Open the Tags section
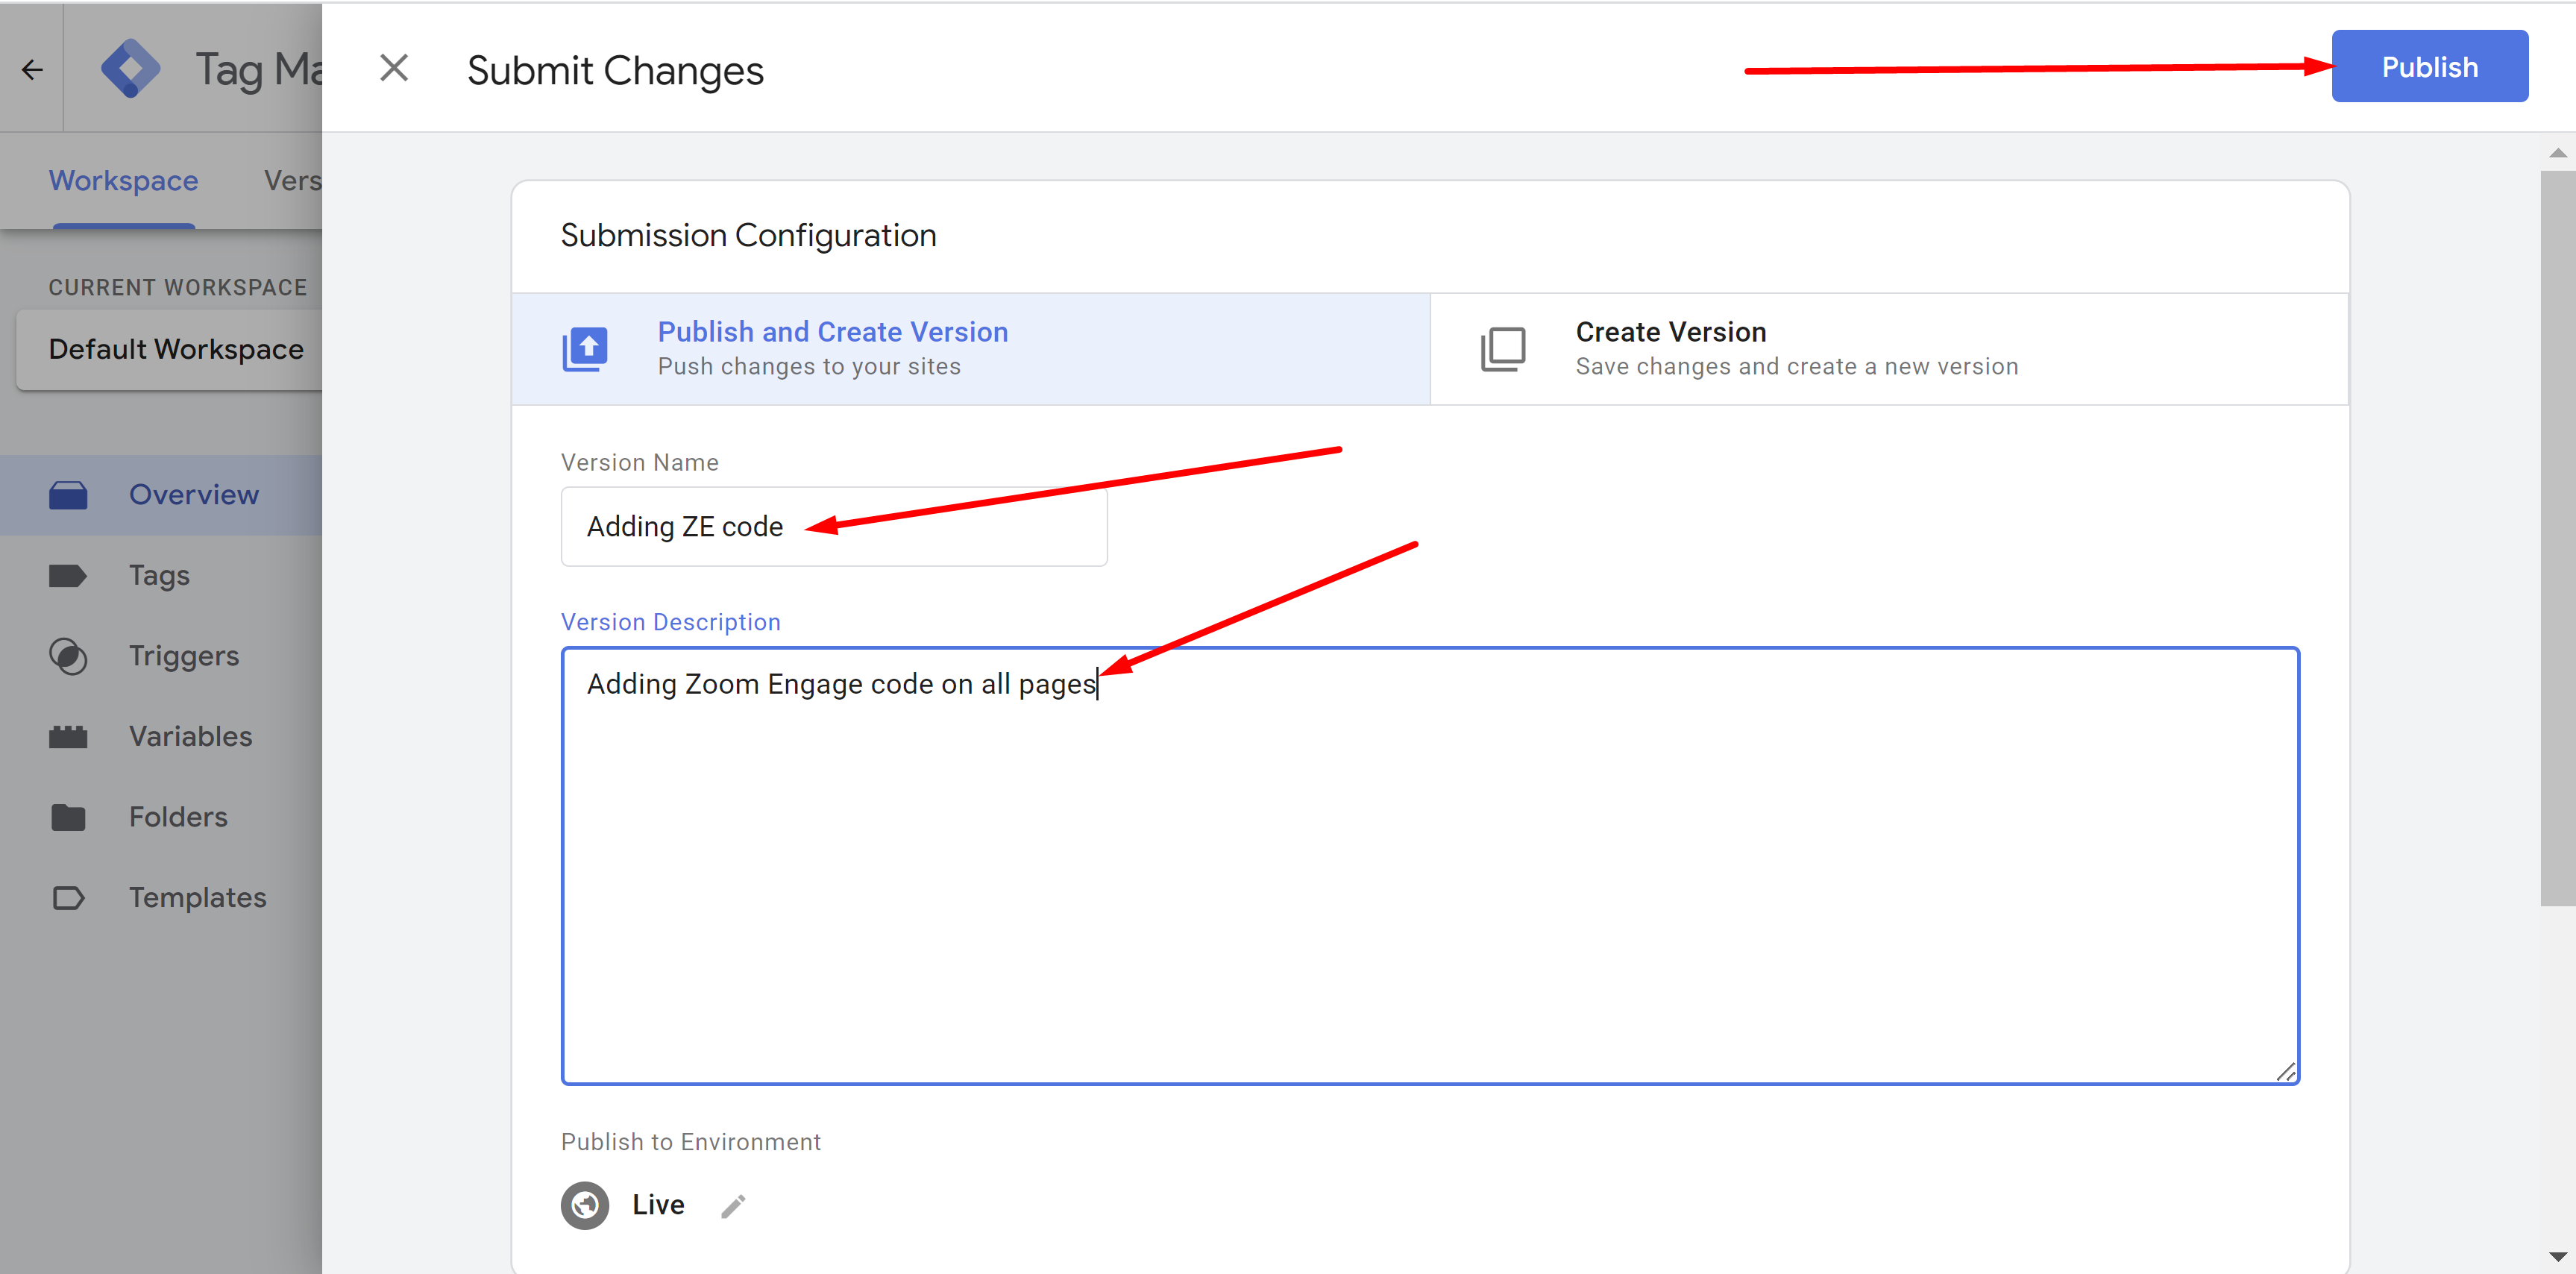Screen dimensions: 2576x1274 point(161,575)
